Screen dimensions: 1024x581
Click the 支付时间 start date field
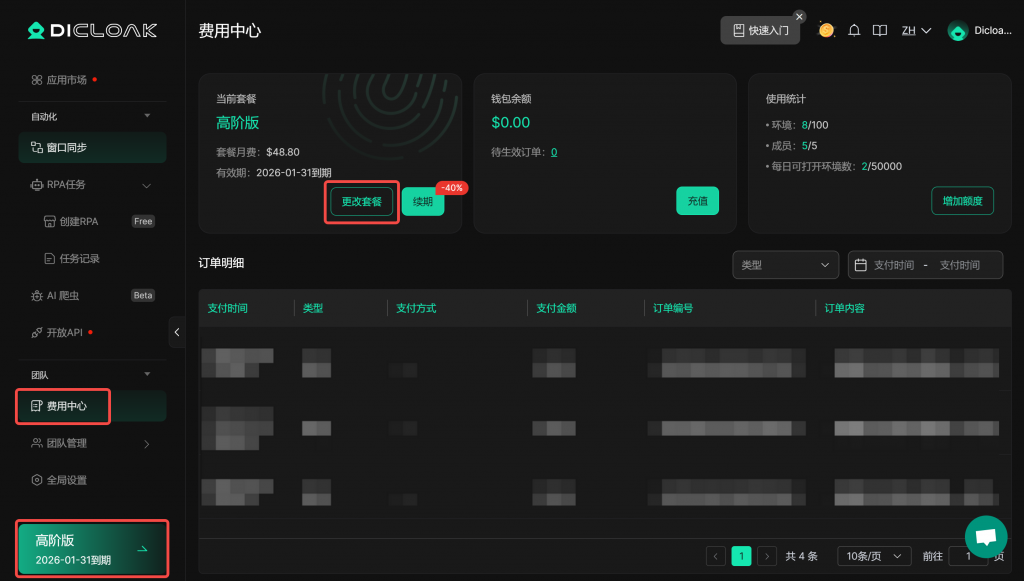click(893, 265)
